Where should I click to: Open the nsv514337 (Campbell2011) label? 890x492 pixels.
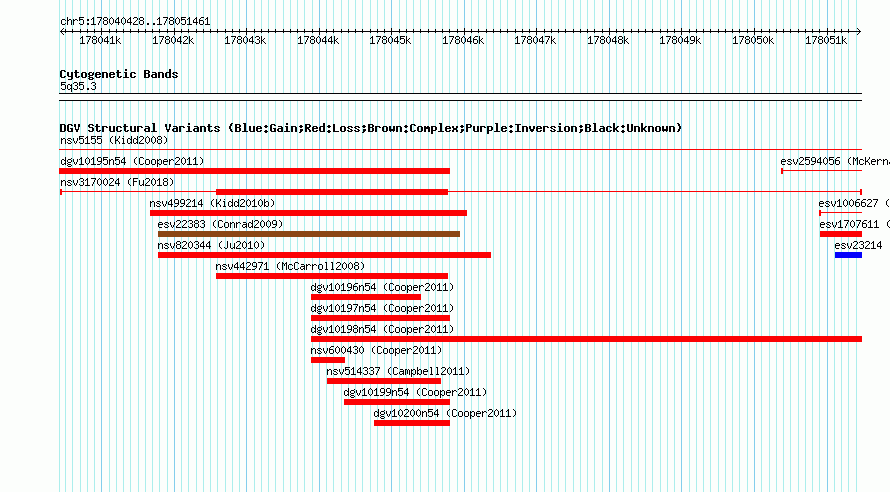[398, 371]
